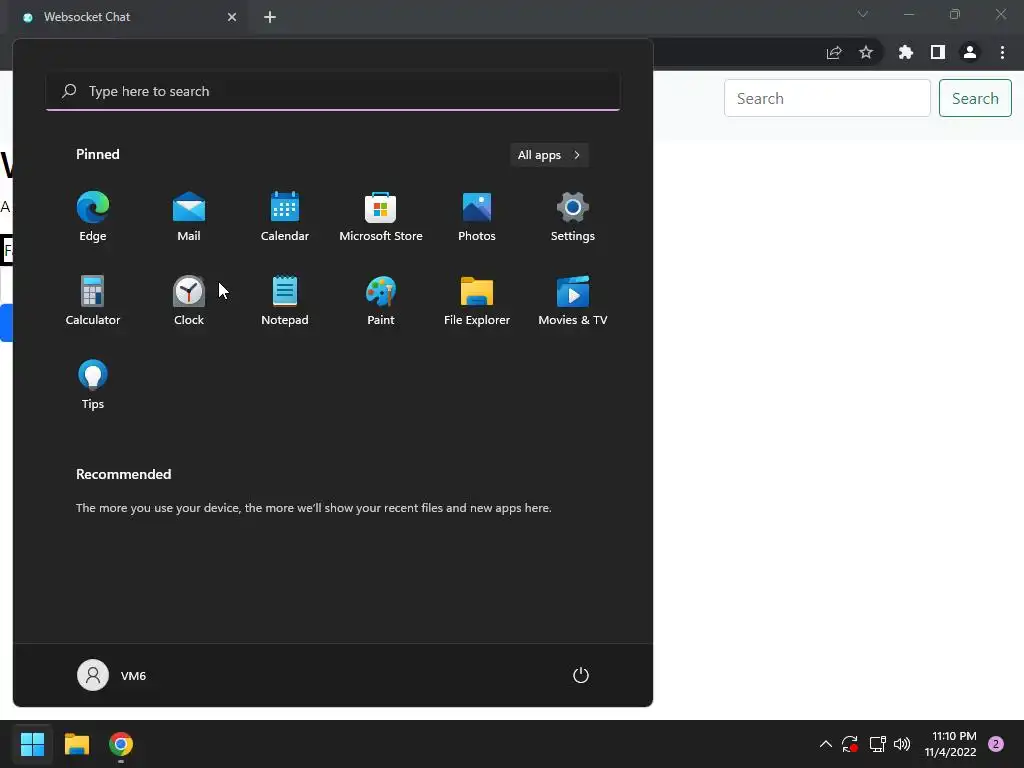Click the page's Search input field

point(827,98)
